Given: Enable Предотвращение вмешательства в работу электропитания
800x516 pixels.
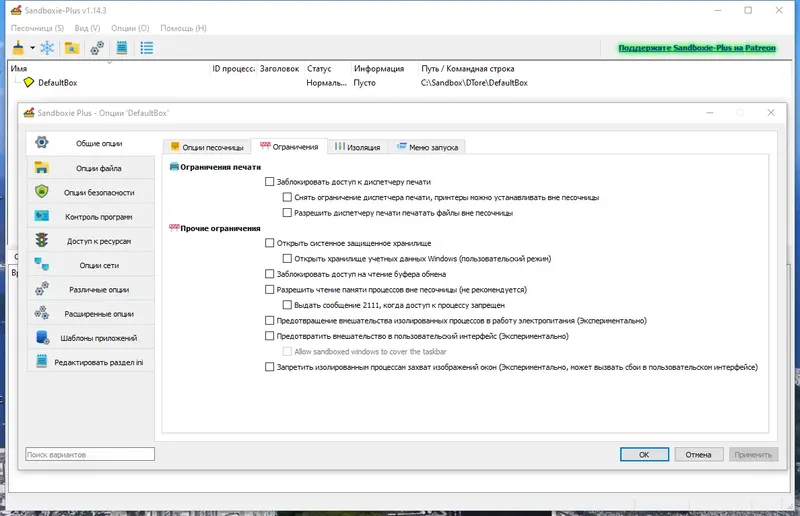Looking at the screenshot, I should pos(269,321).
